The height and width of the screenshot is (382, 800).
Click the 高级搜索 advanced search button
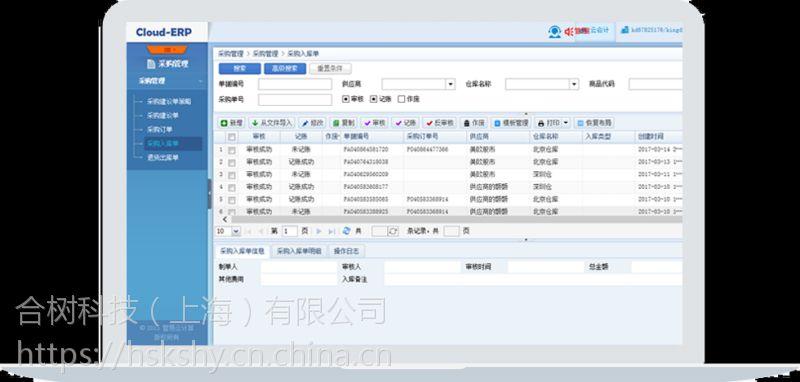285,69
